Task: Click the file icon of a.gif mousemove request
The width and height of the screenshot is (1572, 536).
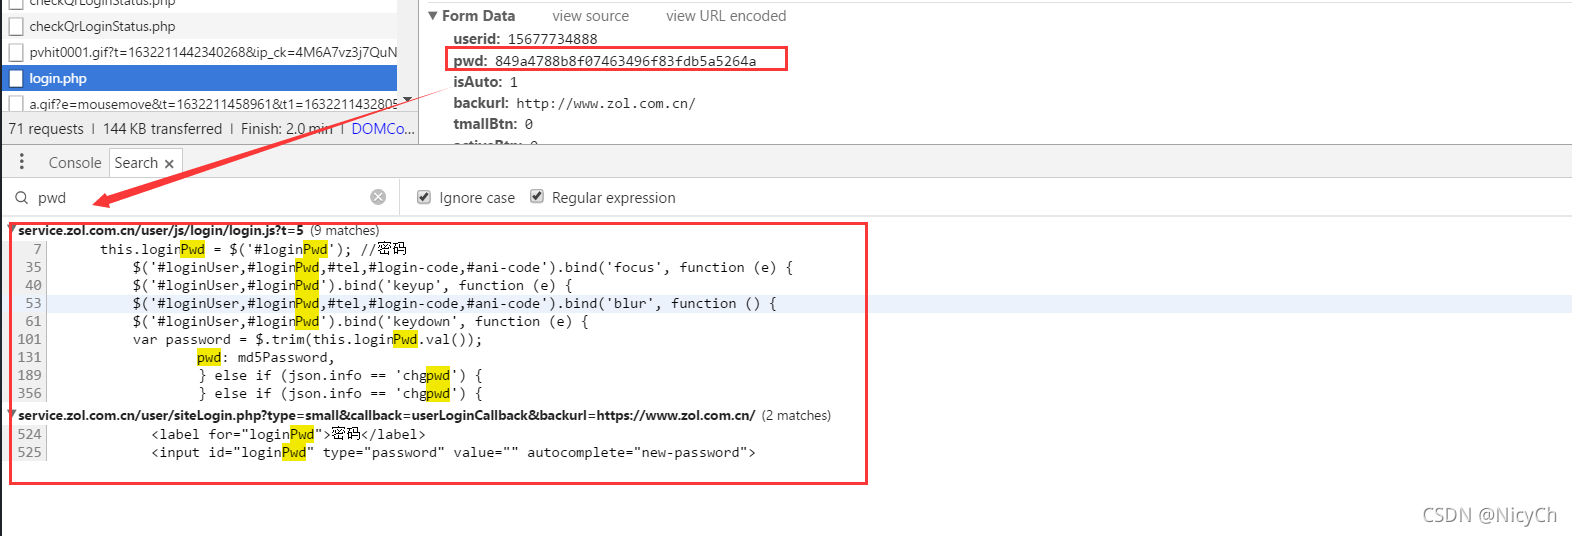Action: (x=15, y=103)
